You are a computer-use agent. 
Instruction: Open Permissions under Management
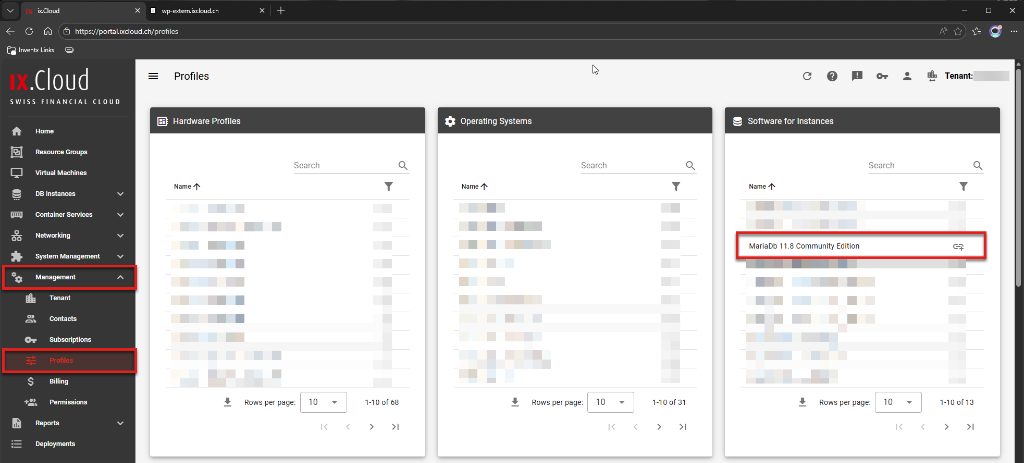68,402
